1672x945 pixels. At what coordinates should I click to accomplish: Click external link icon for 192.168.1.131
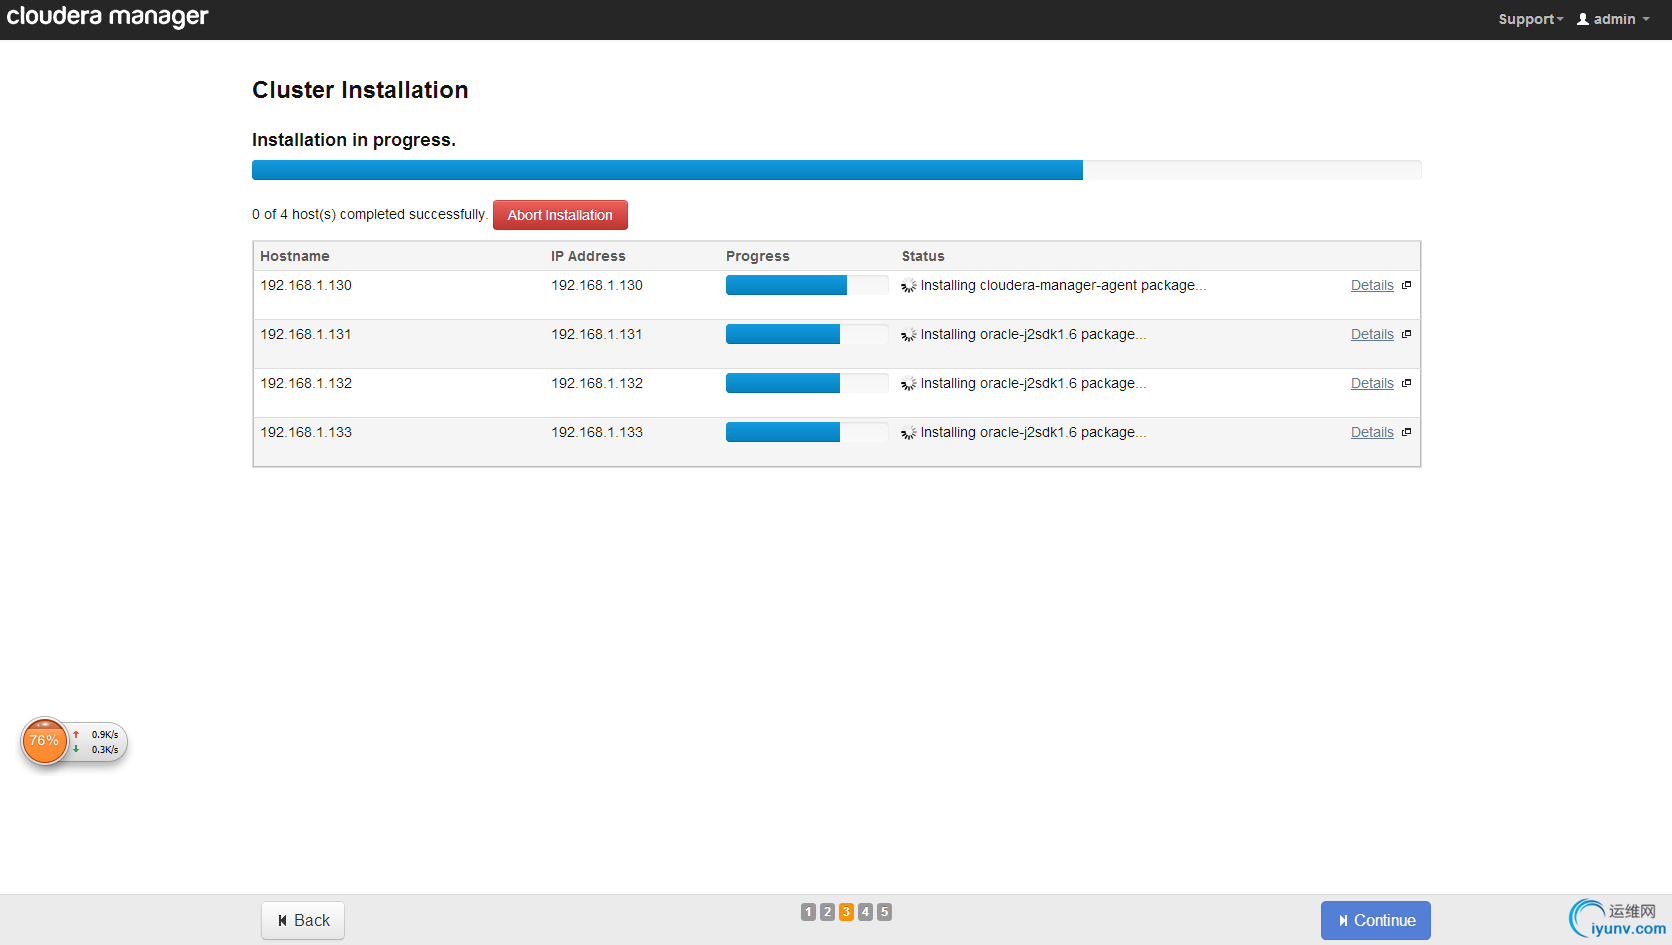coord(1406,334)
